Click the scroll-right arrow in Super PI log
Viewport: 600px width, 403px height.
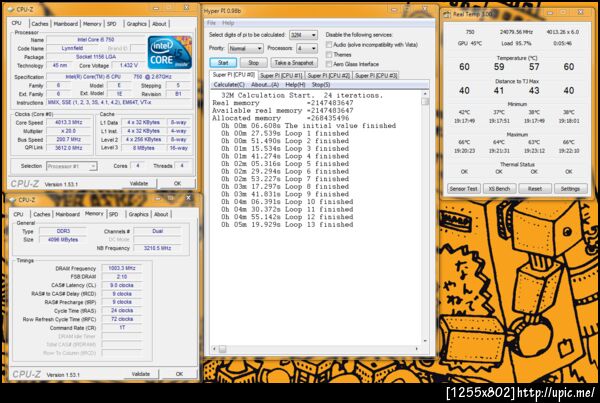tap(417, 349)
